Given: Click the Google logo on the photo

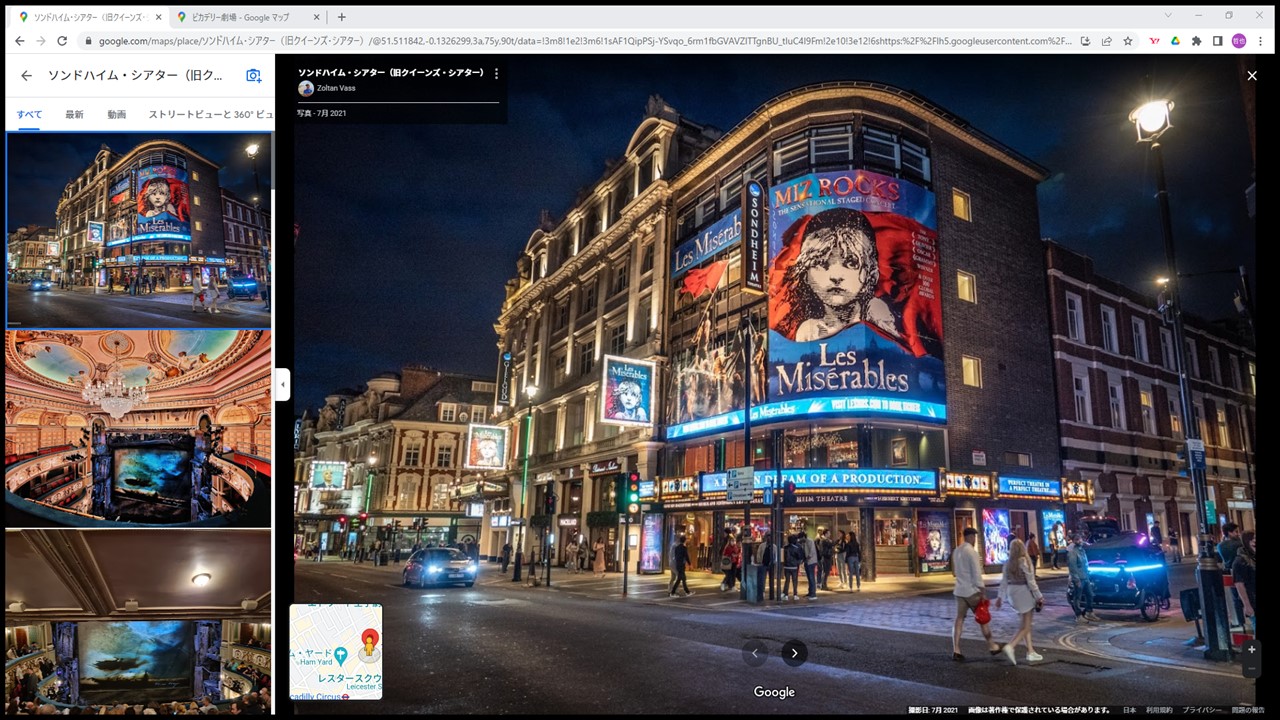Looking at the screenshot, I should tap(774, 692).
